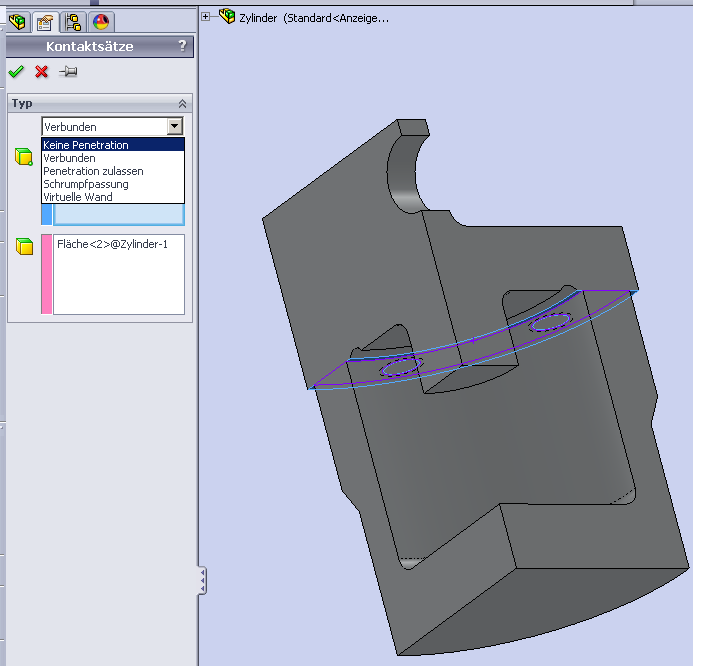Image resolution: width=701 pixels, height=666 pixels.
Task: Open the ConfigurationManager tab
Action: [x=73, y=22]
